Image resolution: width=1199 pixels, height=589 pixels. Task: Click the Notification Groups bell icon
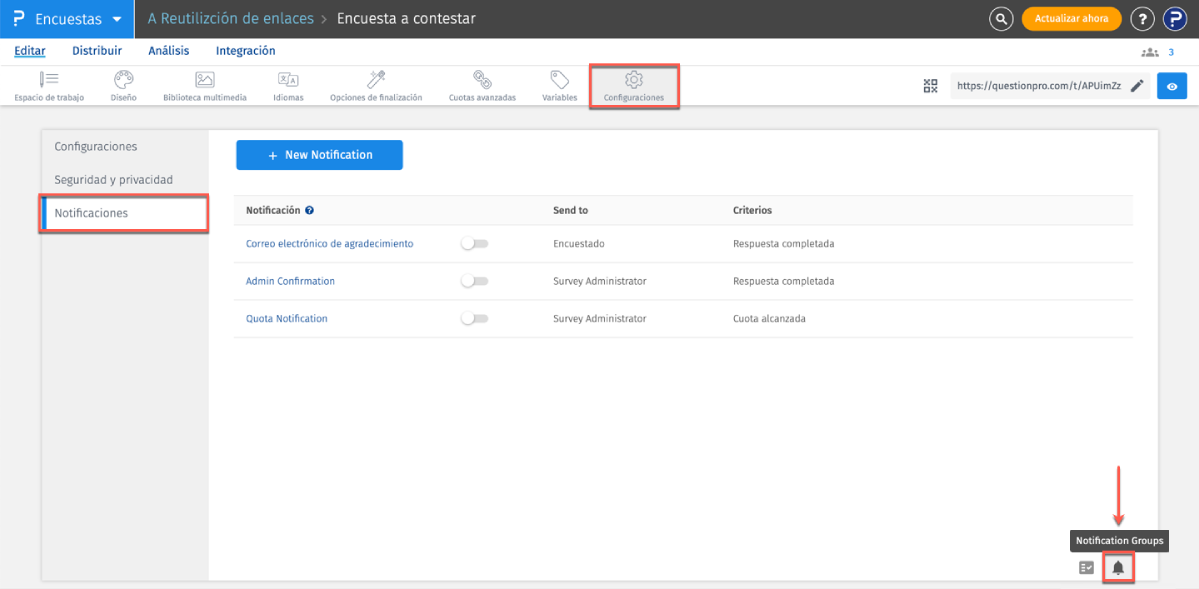[1118, 568]
